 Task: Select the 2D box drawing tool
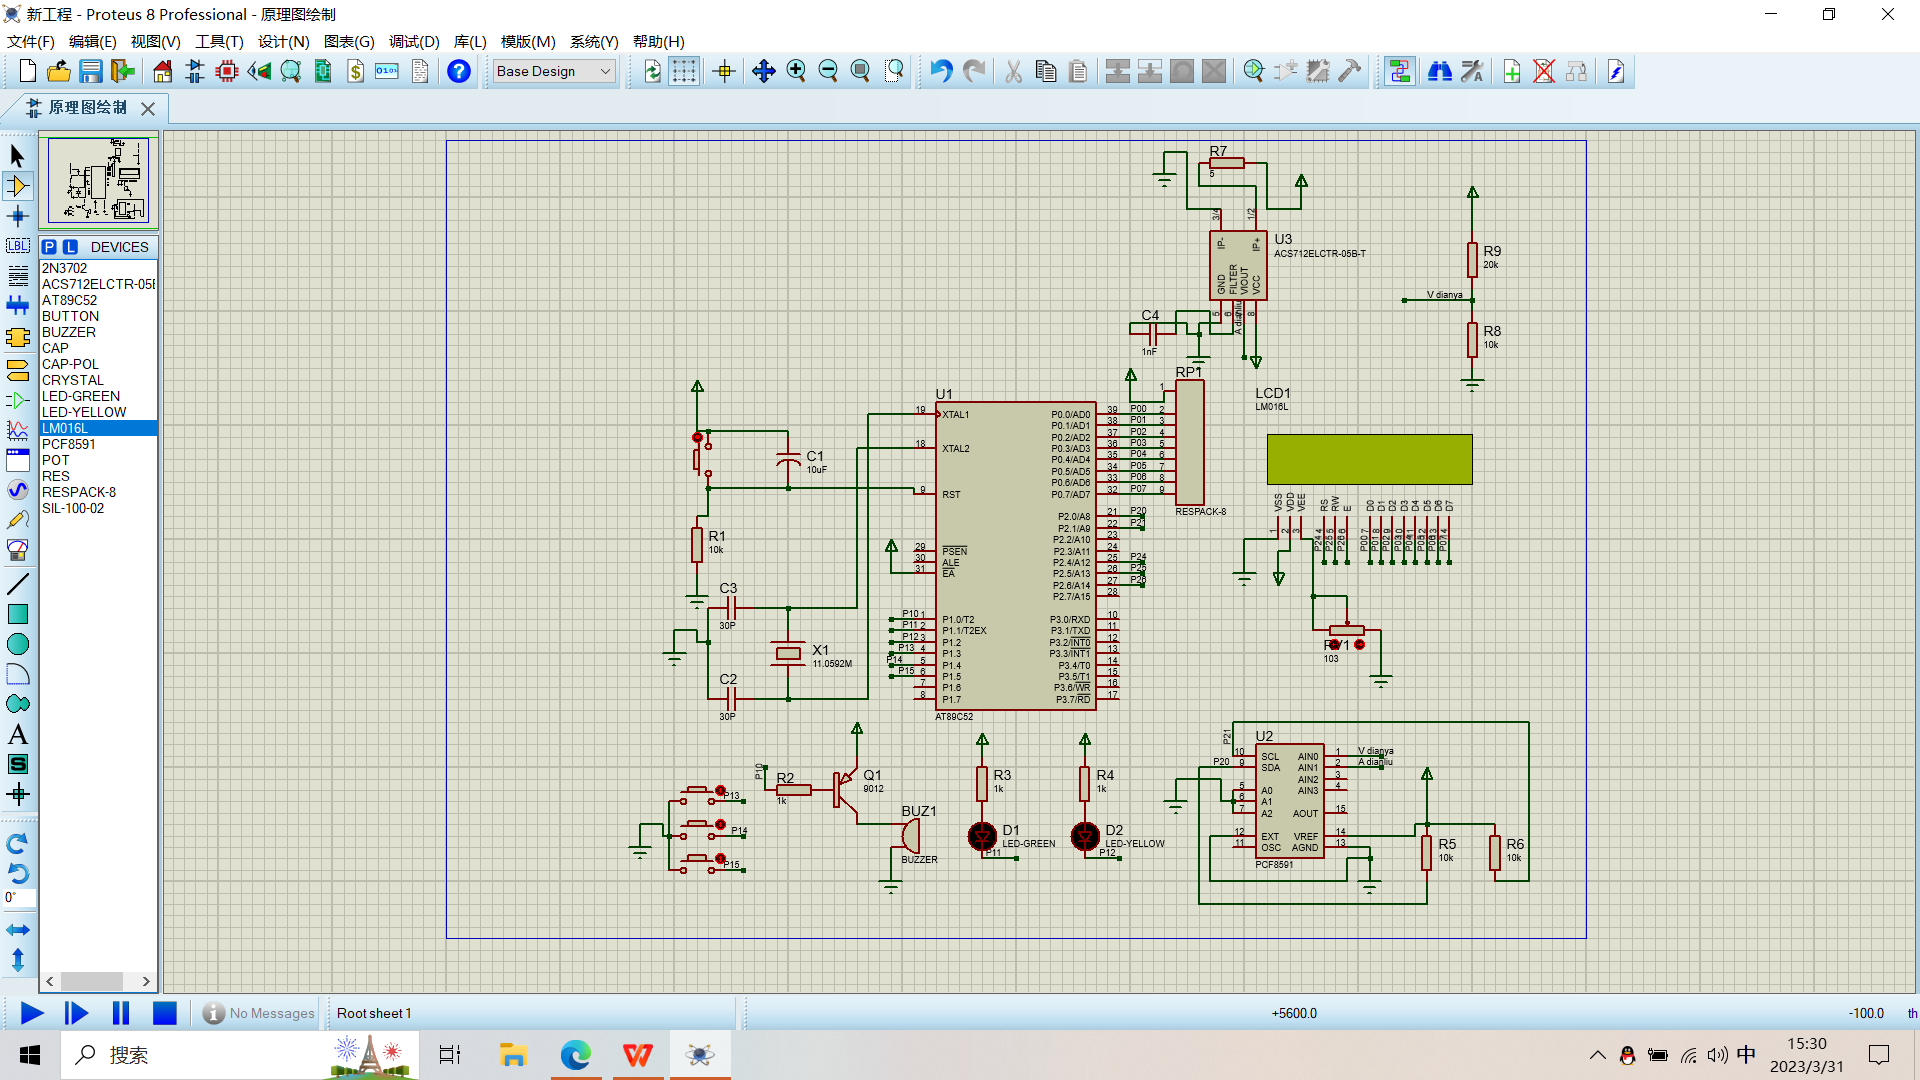coord(17,614)
